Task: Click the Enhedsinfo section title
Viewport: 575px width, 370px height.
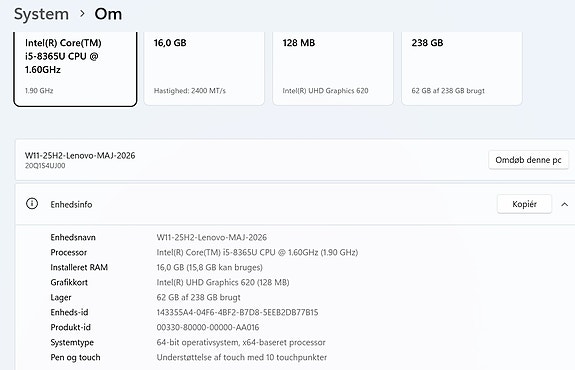Action: tap(71, 205)
